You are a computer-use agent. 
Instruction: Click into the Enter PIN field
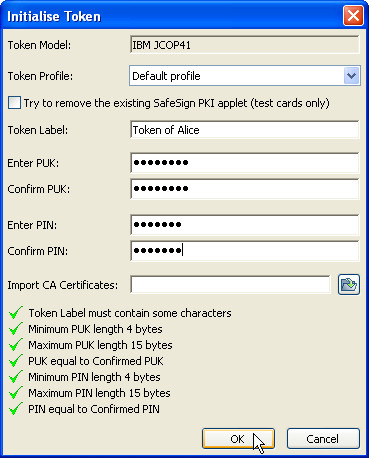pyautogui.click(x=245, y=225)
